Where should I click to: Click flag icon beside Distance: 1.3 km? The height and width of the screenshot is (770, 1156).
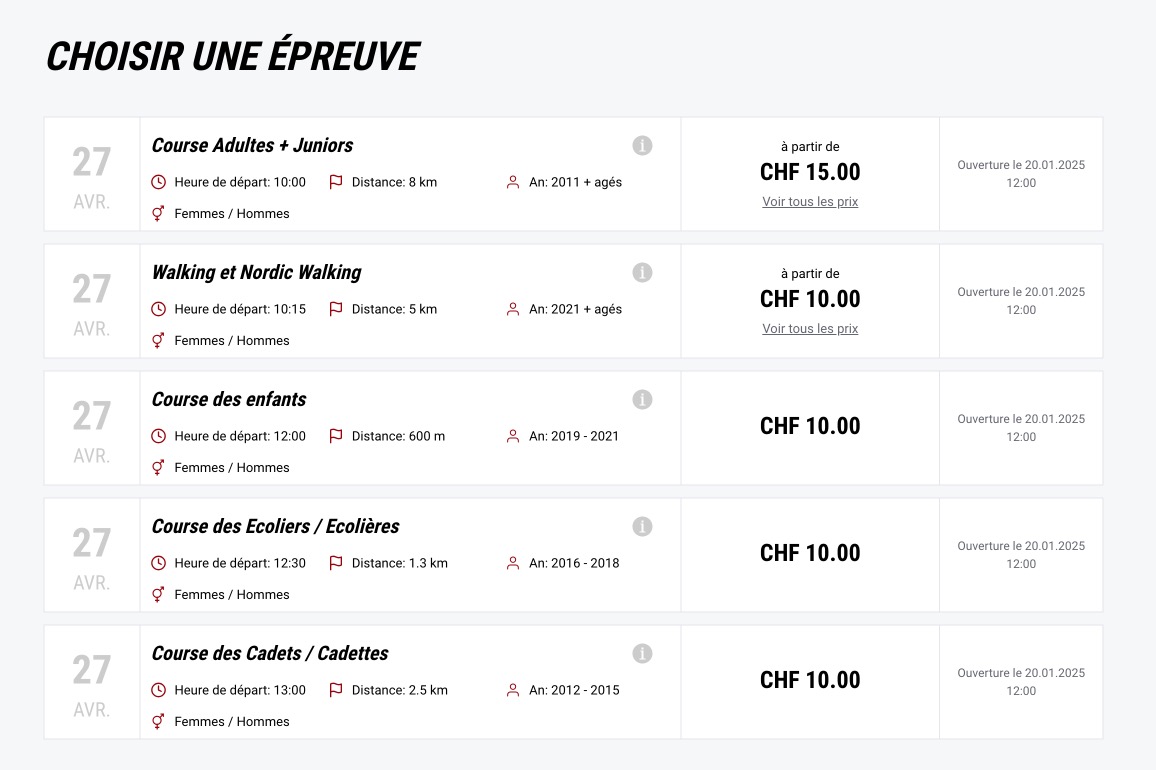(336, 563)
